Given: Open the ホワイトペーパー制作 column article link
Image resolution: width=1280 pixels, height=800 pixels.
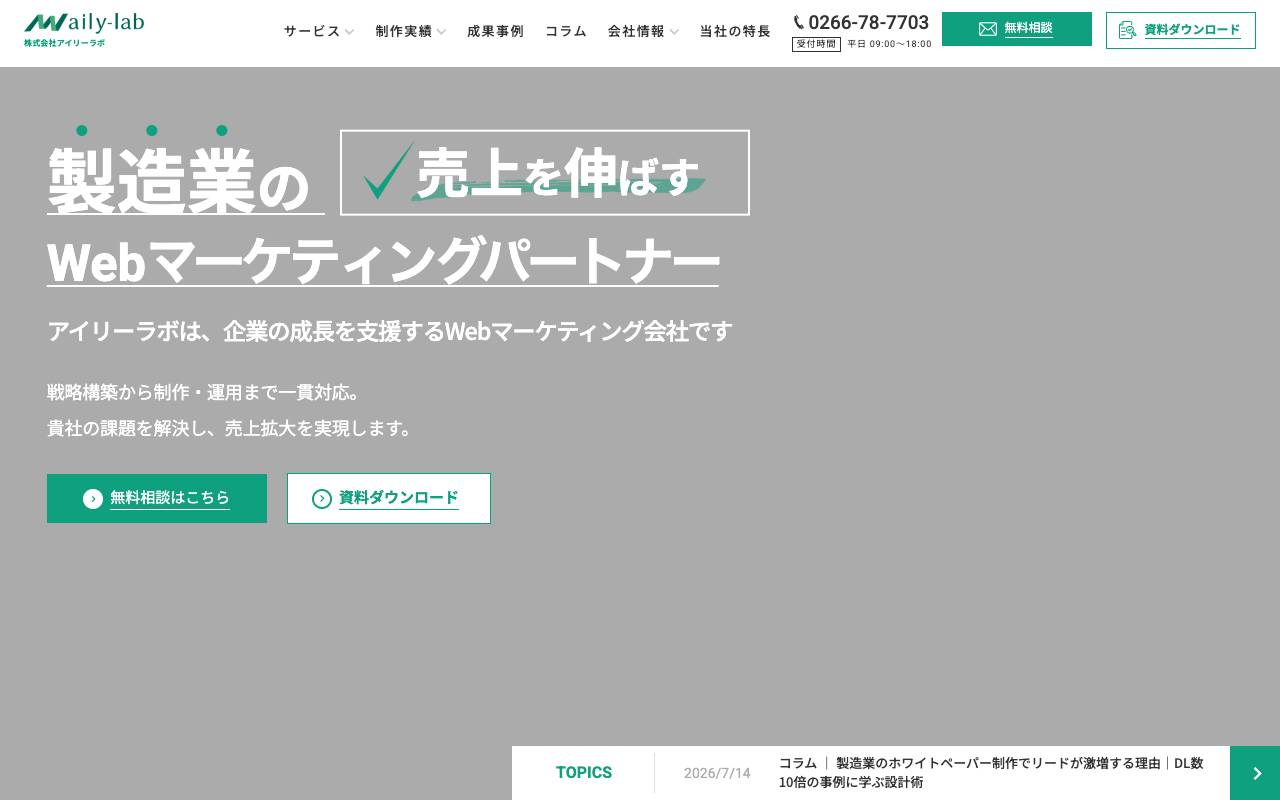Looking at the screenshot, I should (991, 773).
